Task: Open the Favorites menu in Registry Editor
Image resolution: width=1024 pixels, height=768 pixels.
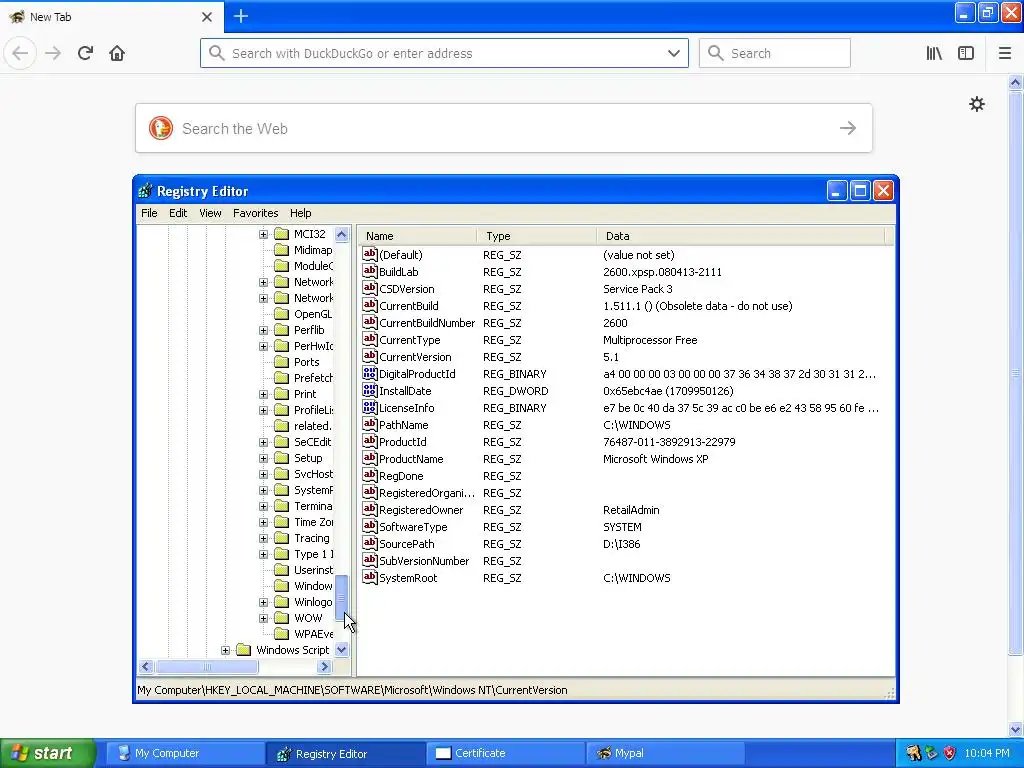Action: [255, 213]
